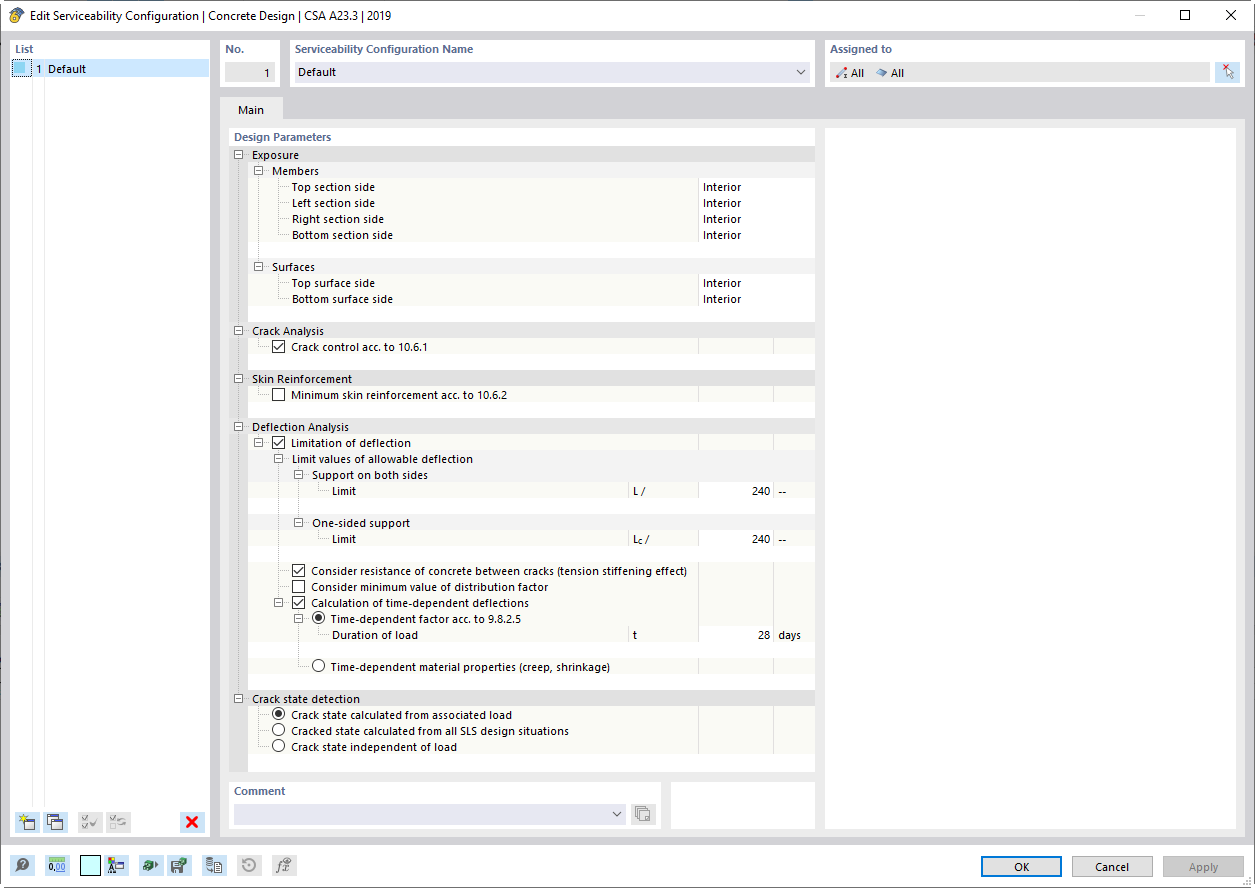
Task: Open the Comment dropdown
Action: (616, 813)
